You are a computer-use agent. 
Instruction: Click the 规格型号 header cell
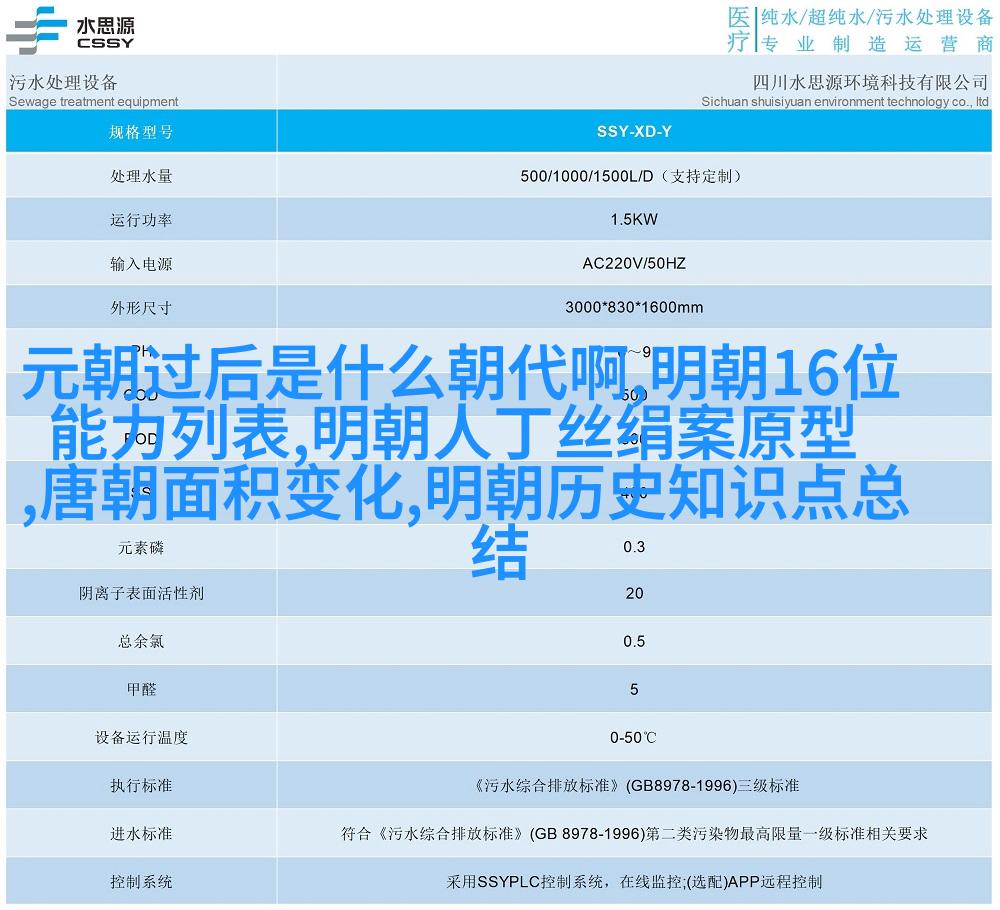coord(141,132)
